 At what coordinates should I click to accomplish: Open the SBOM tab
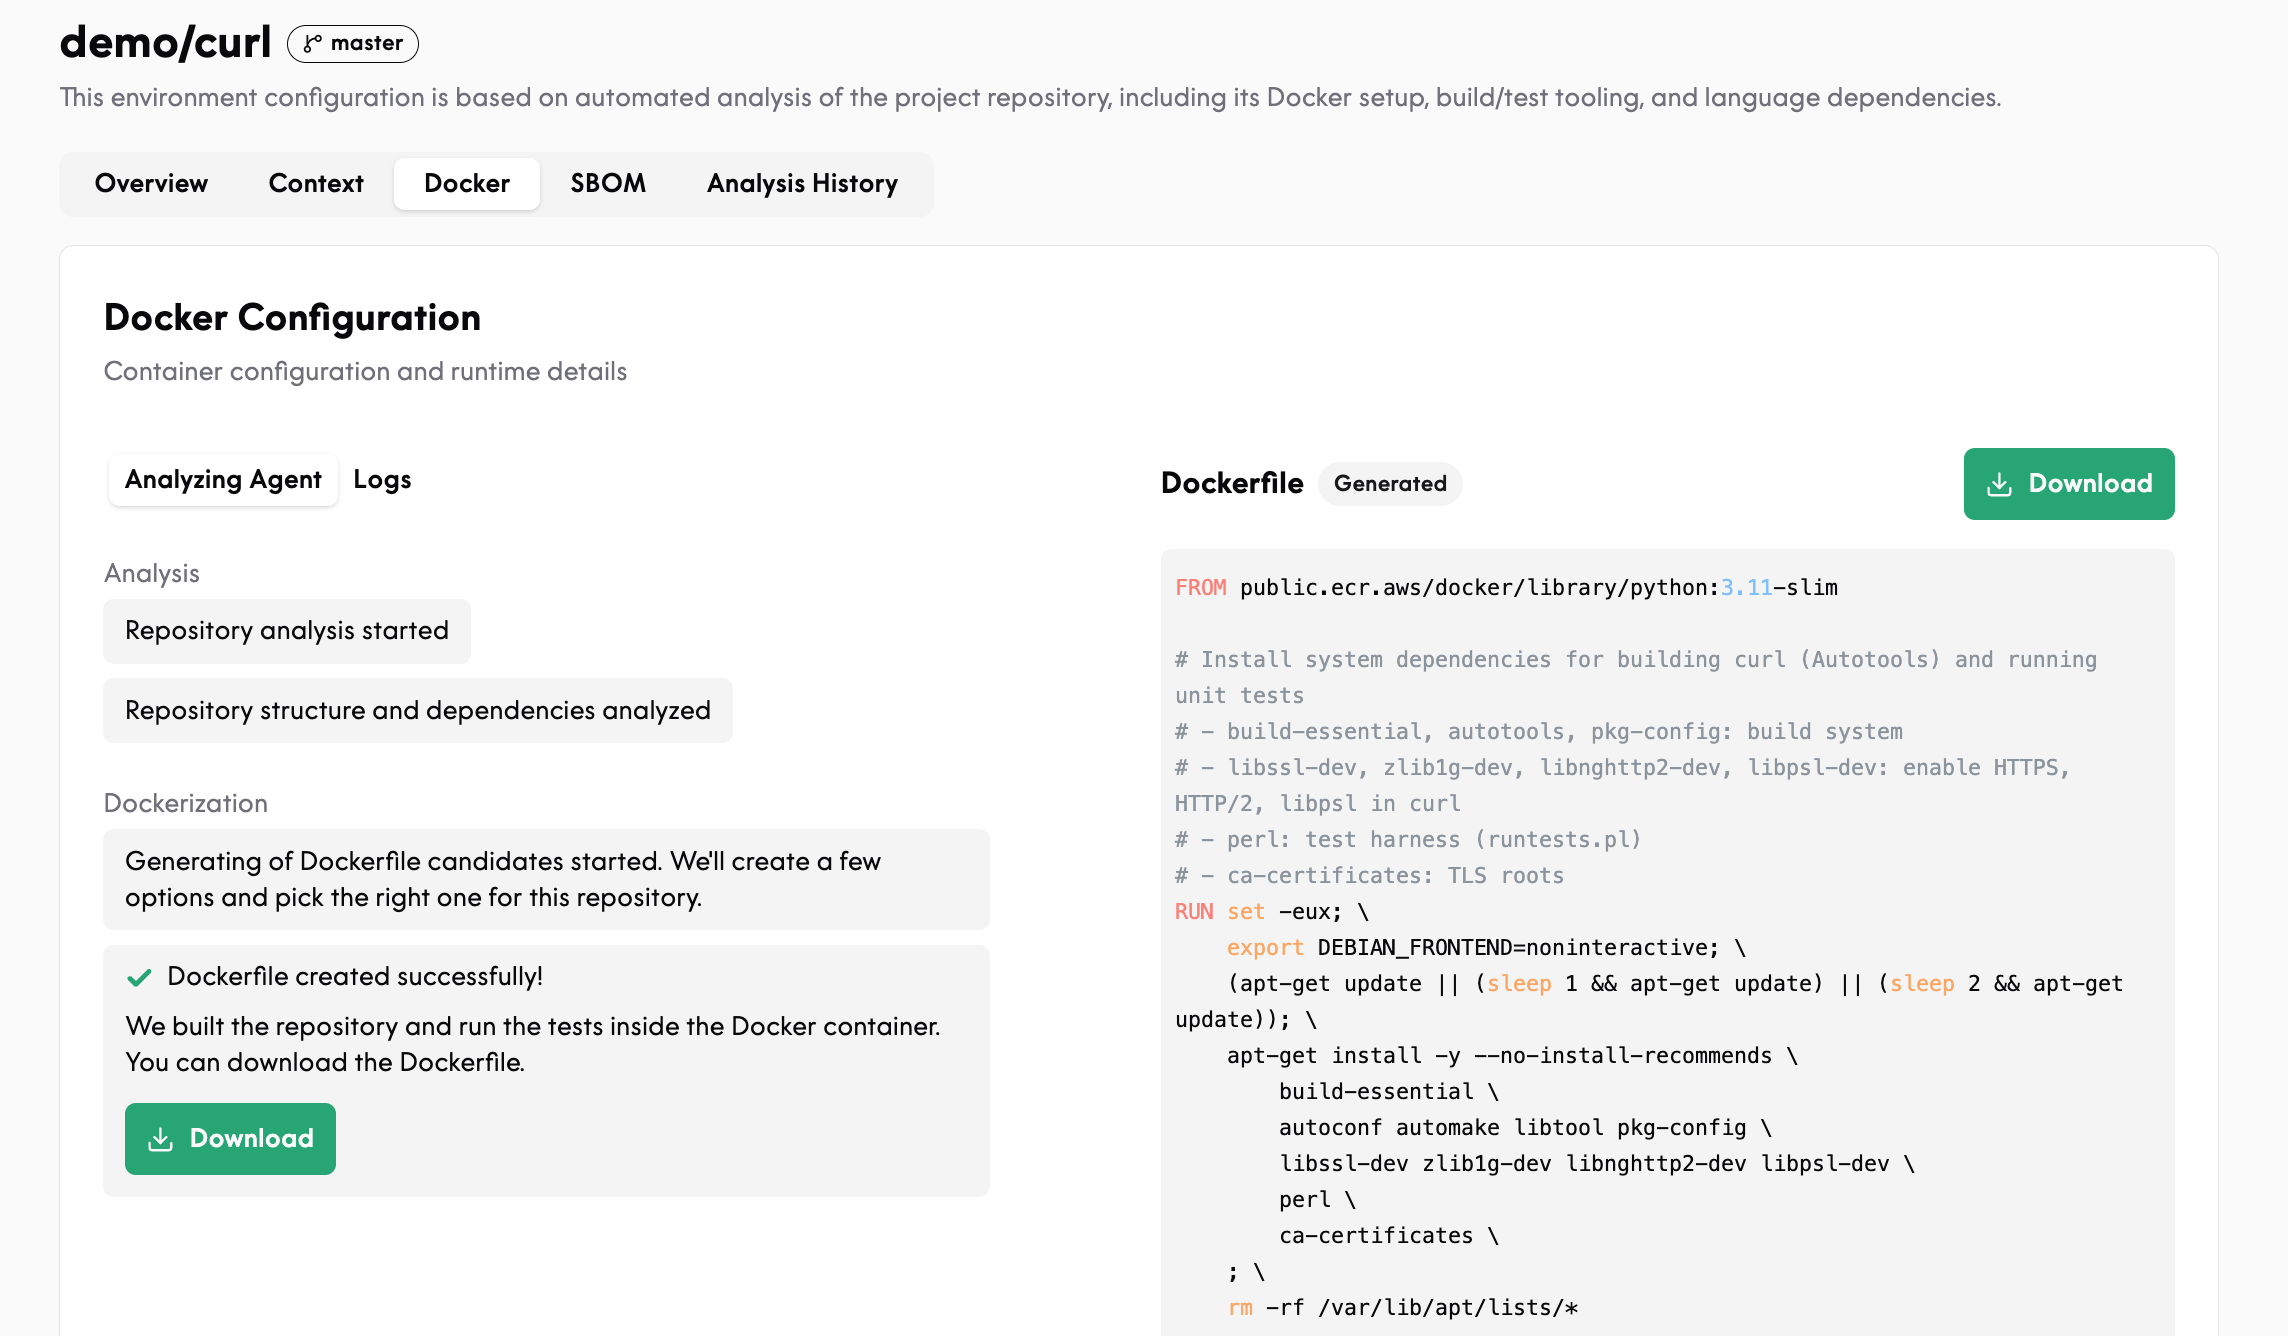pyautogui.click(x=608, y=184)
